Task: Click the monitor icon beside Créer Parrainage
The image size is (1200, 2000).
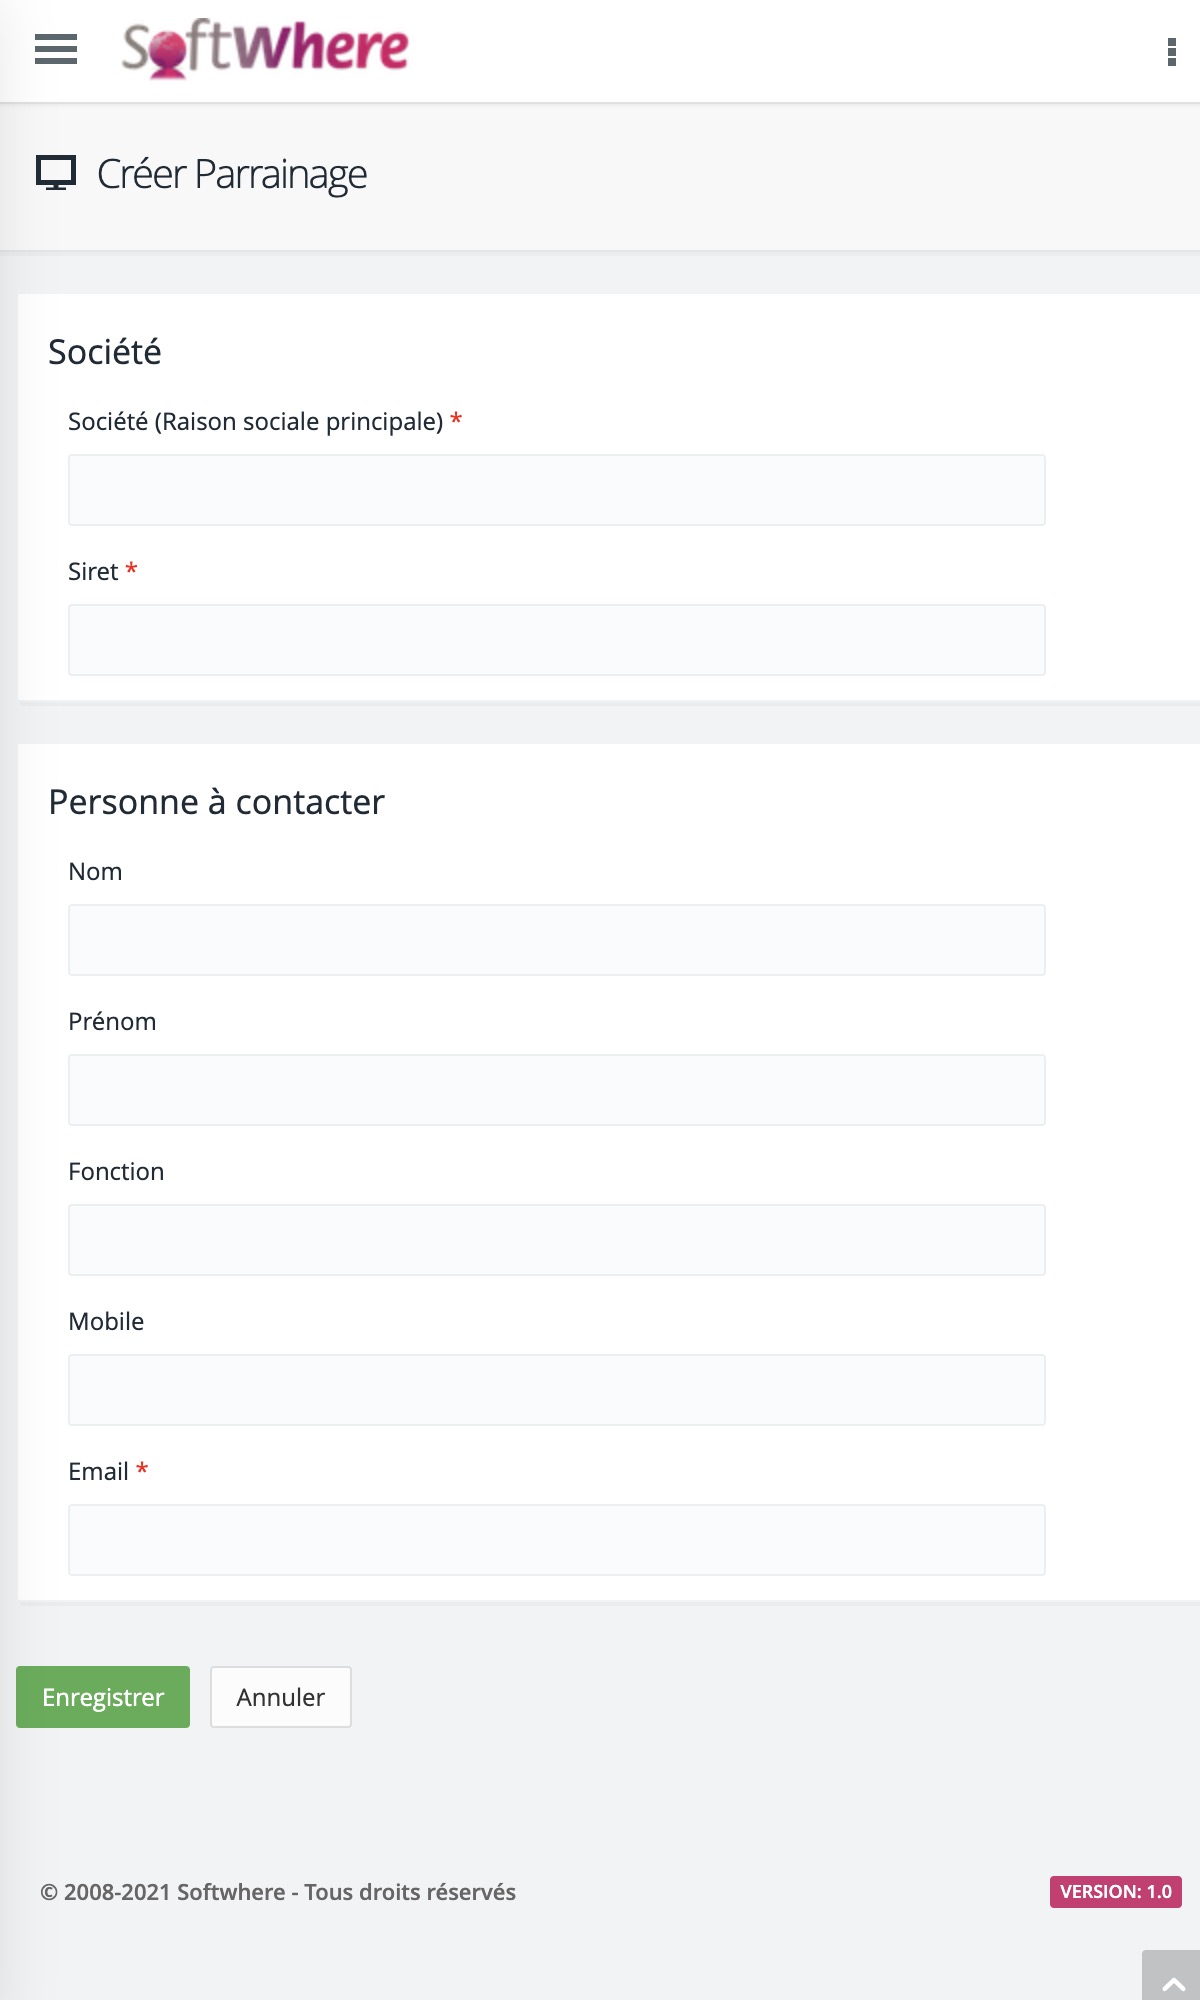Action: (56, 173)
